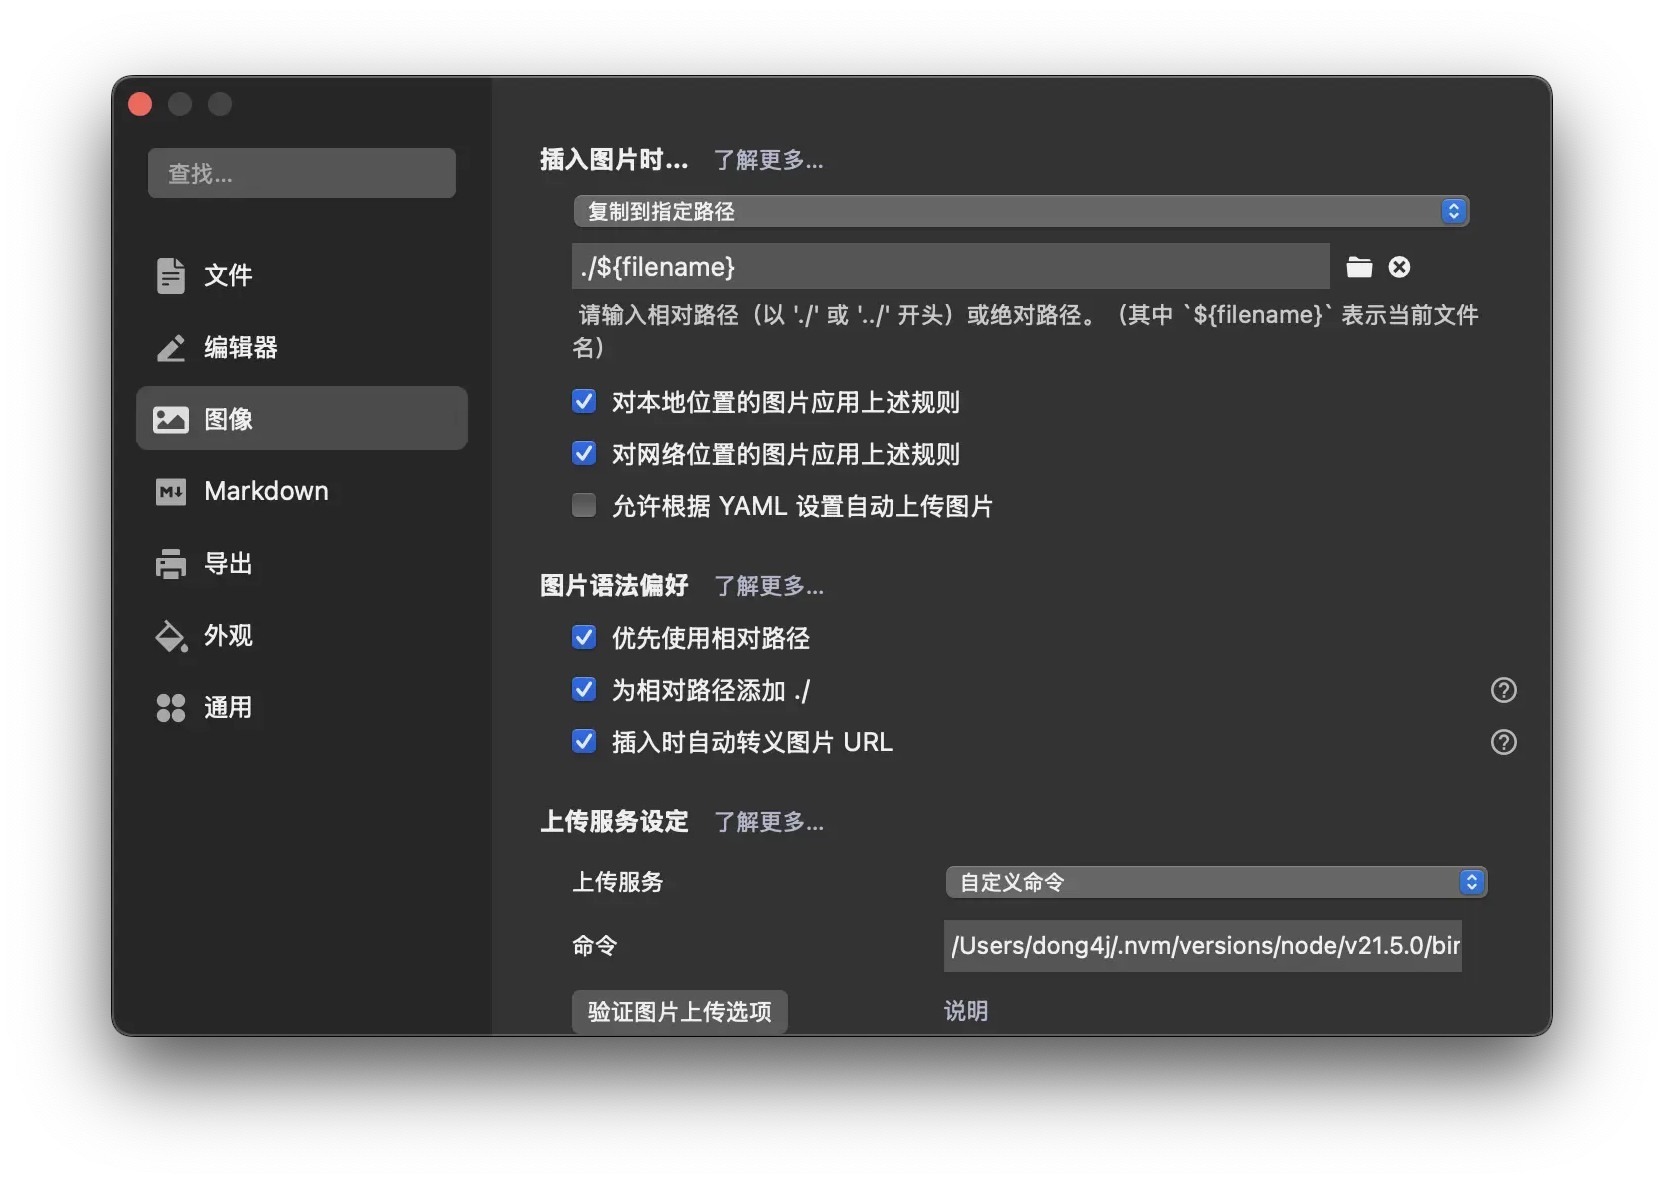Click 了解更多 beside 上传服务设定
The height and width of the screenshot is (1184, 1664).
coord(768,822)
